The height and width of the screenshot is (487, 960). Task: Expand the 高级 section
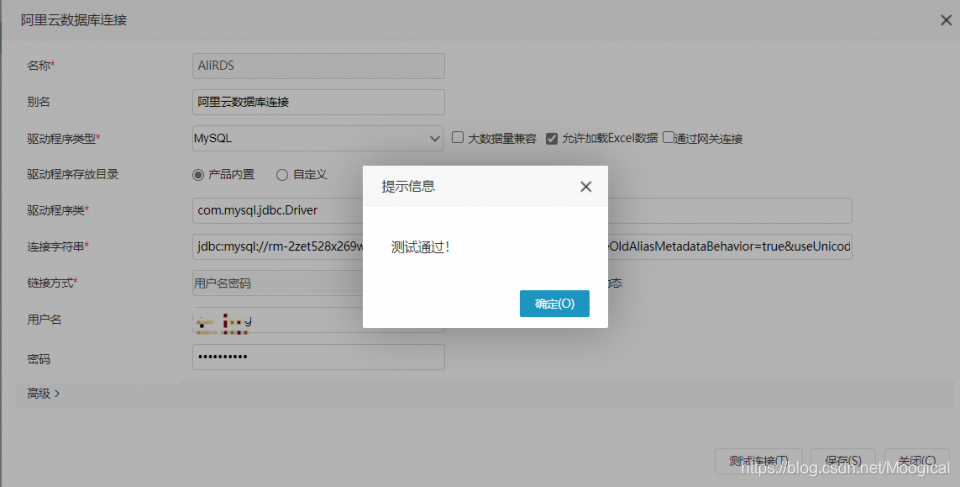click(x=43, y=394)
